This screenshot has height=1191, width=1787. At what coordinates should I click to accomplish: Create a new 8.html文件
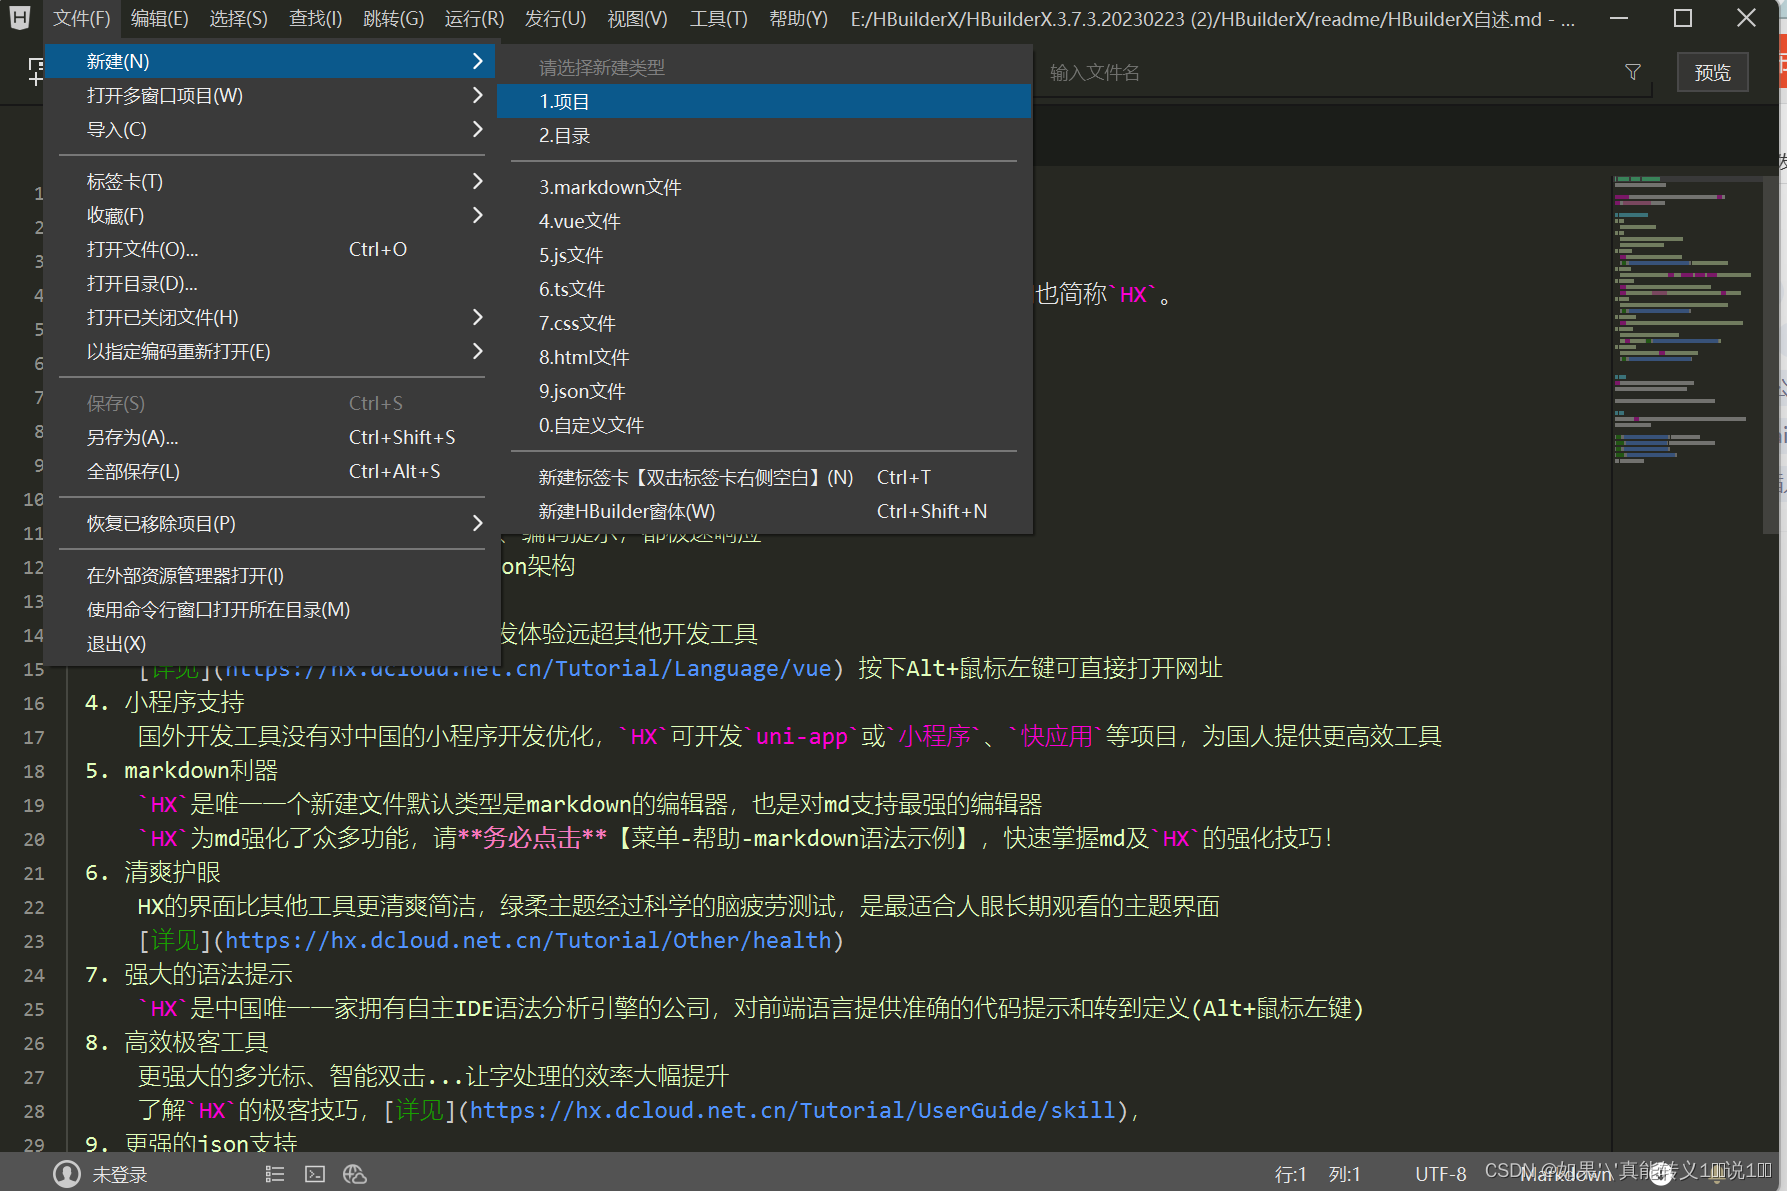click(x=764, y=357)
